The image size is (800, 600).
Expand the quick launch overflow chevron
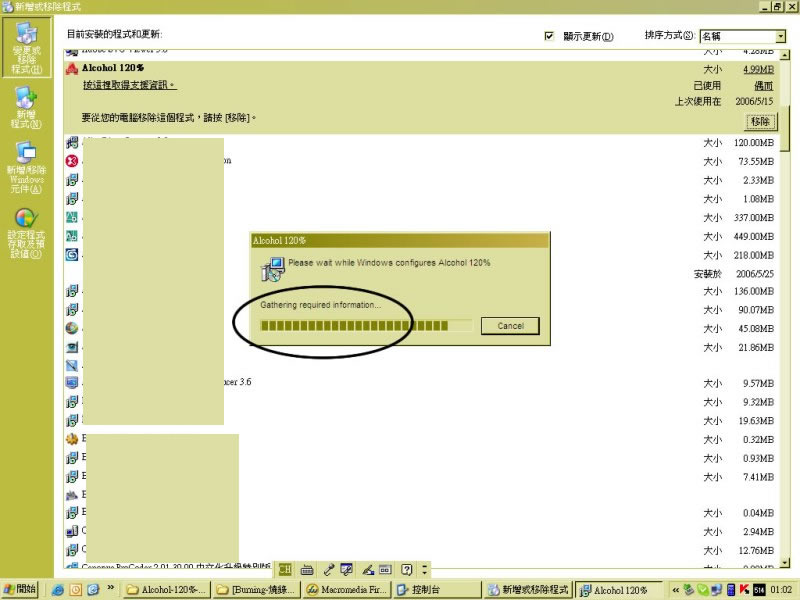tap(110, 588)
